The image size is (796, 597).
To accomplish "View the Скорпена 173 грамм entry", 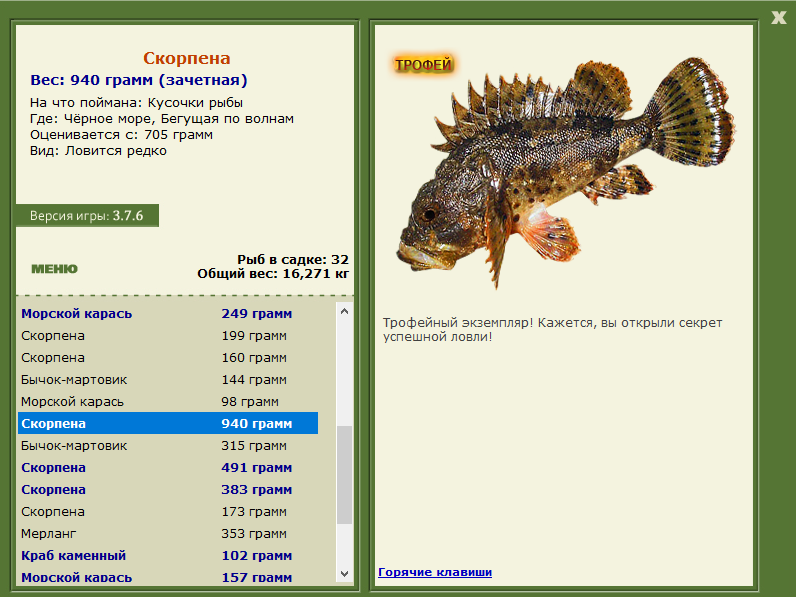I will click(x=167, y=511).
